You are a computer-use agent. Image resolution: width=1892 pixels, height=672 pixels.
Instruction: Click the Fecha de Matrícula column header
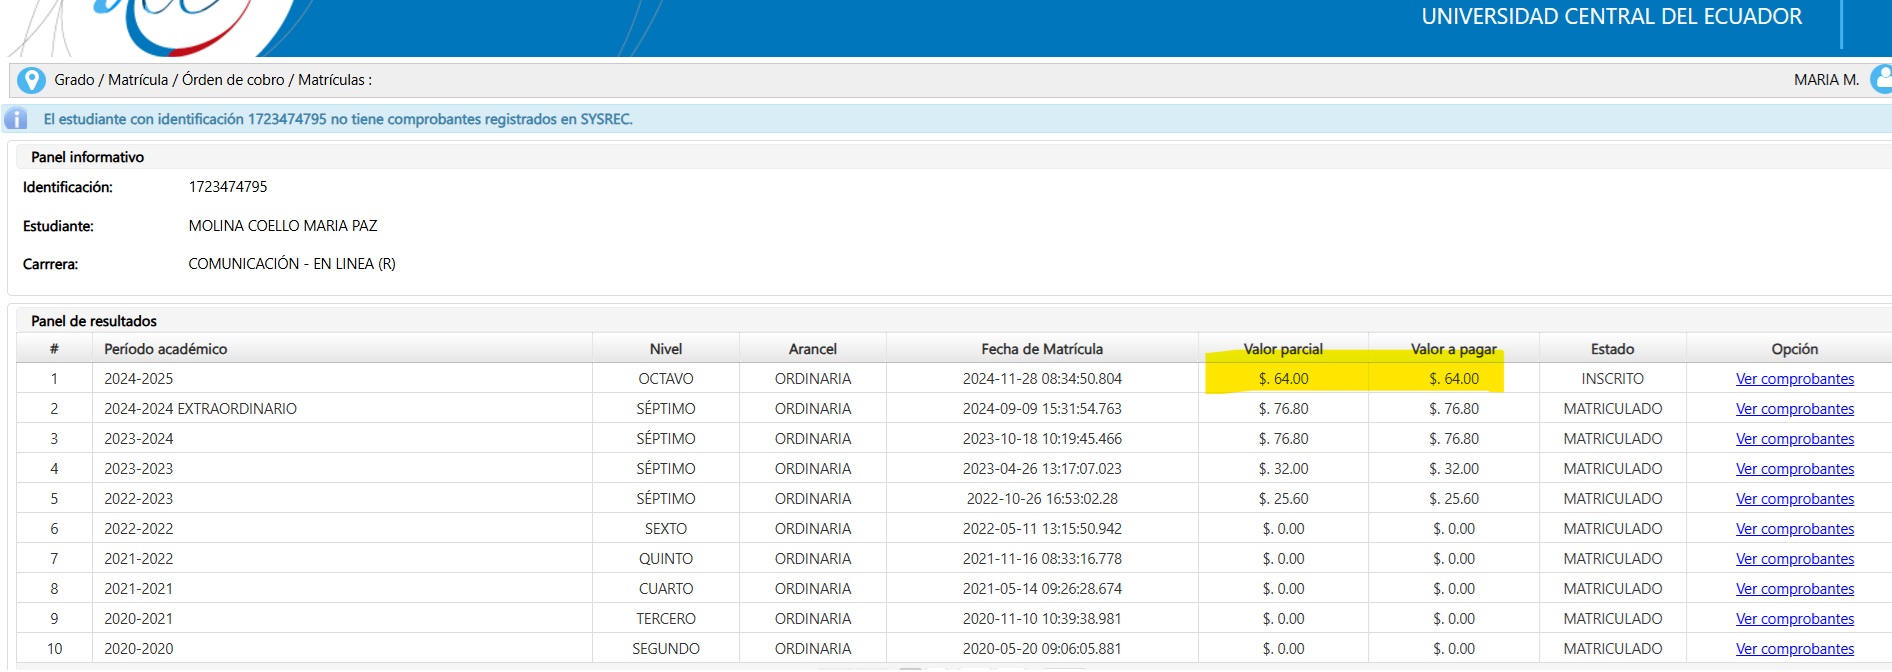[1042, 349]
